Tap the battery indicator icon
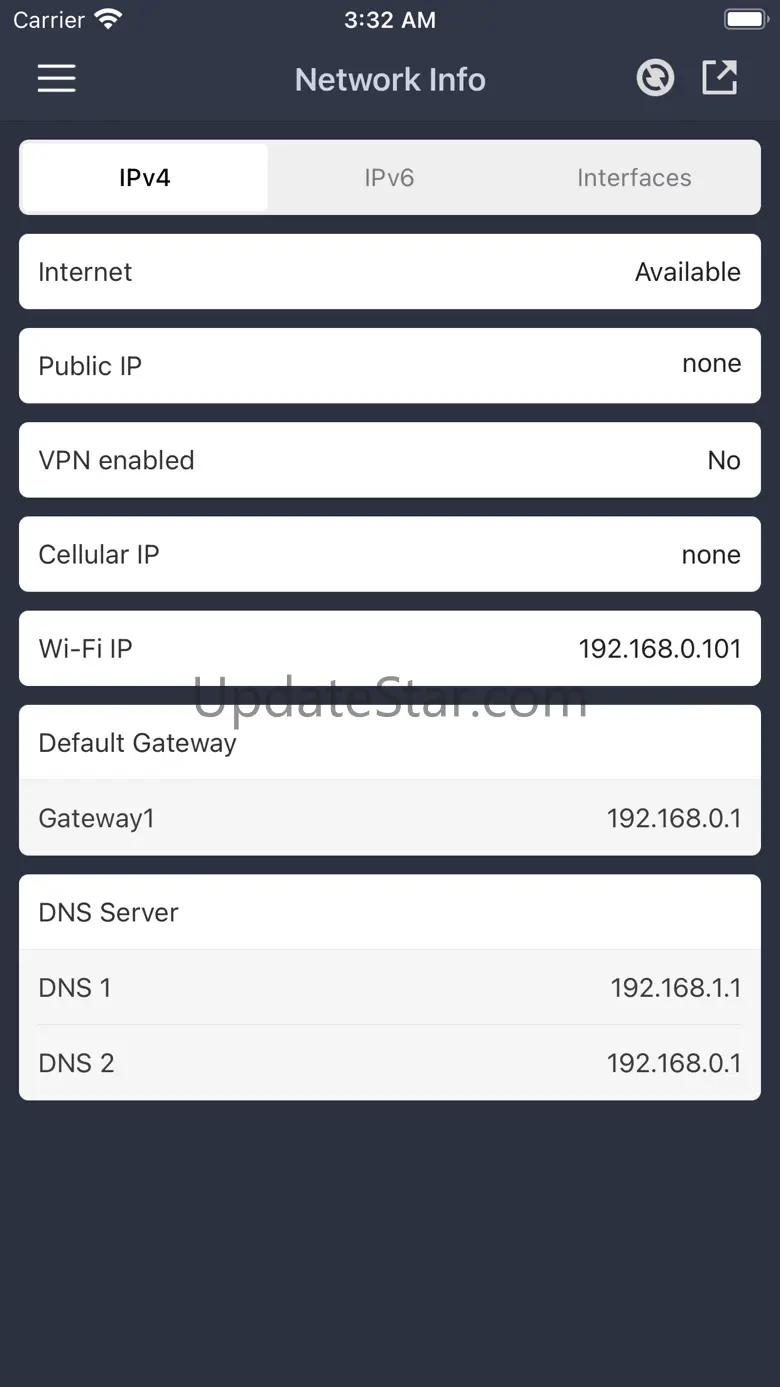780x1387 pixels. 745,19
